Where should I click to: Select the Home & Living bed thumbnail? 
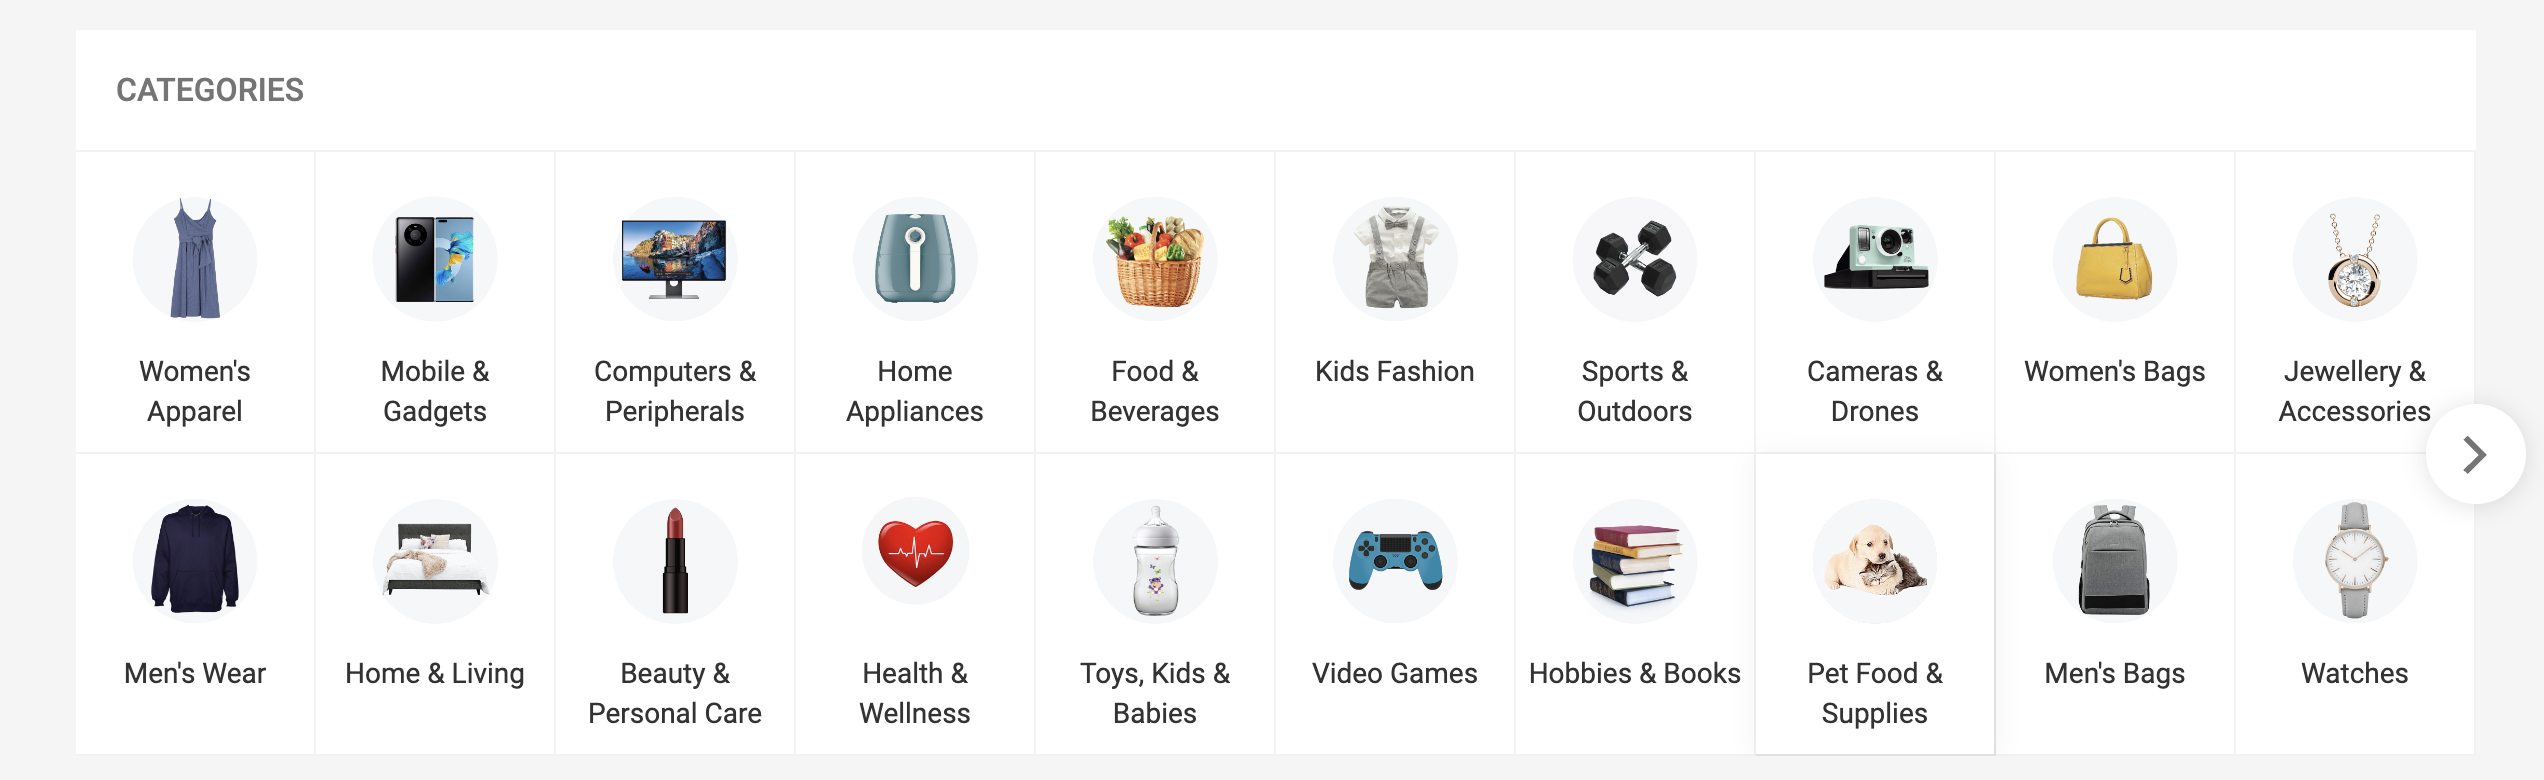435,560
